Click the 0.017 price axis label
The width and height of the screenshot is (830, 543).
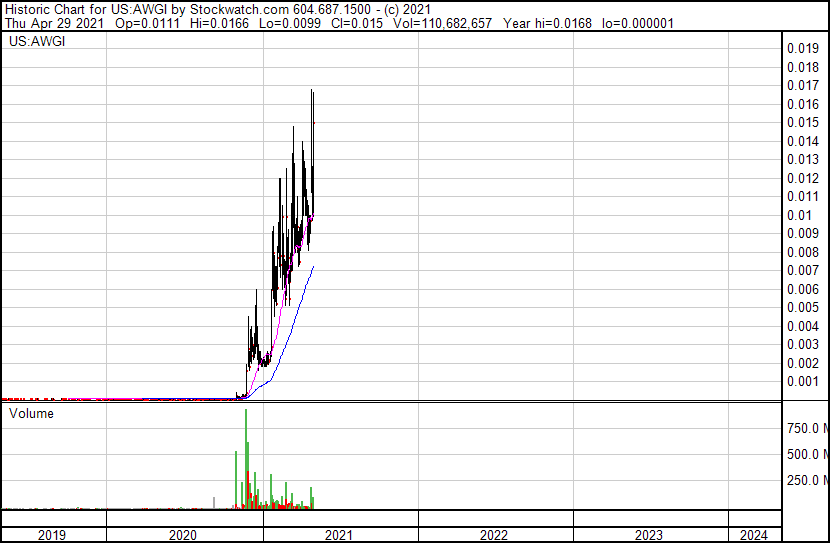point(803,85)
